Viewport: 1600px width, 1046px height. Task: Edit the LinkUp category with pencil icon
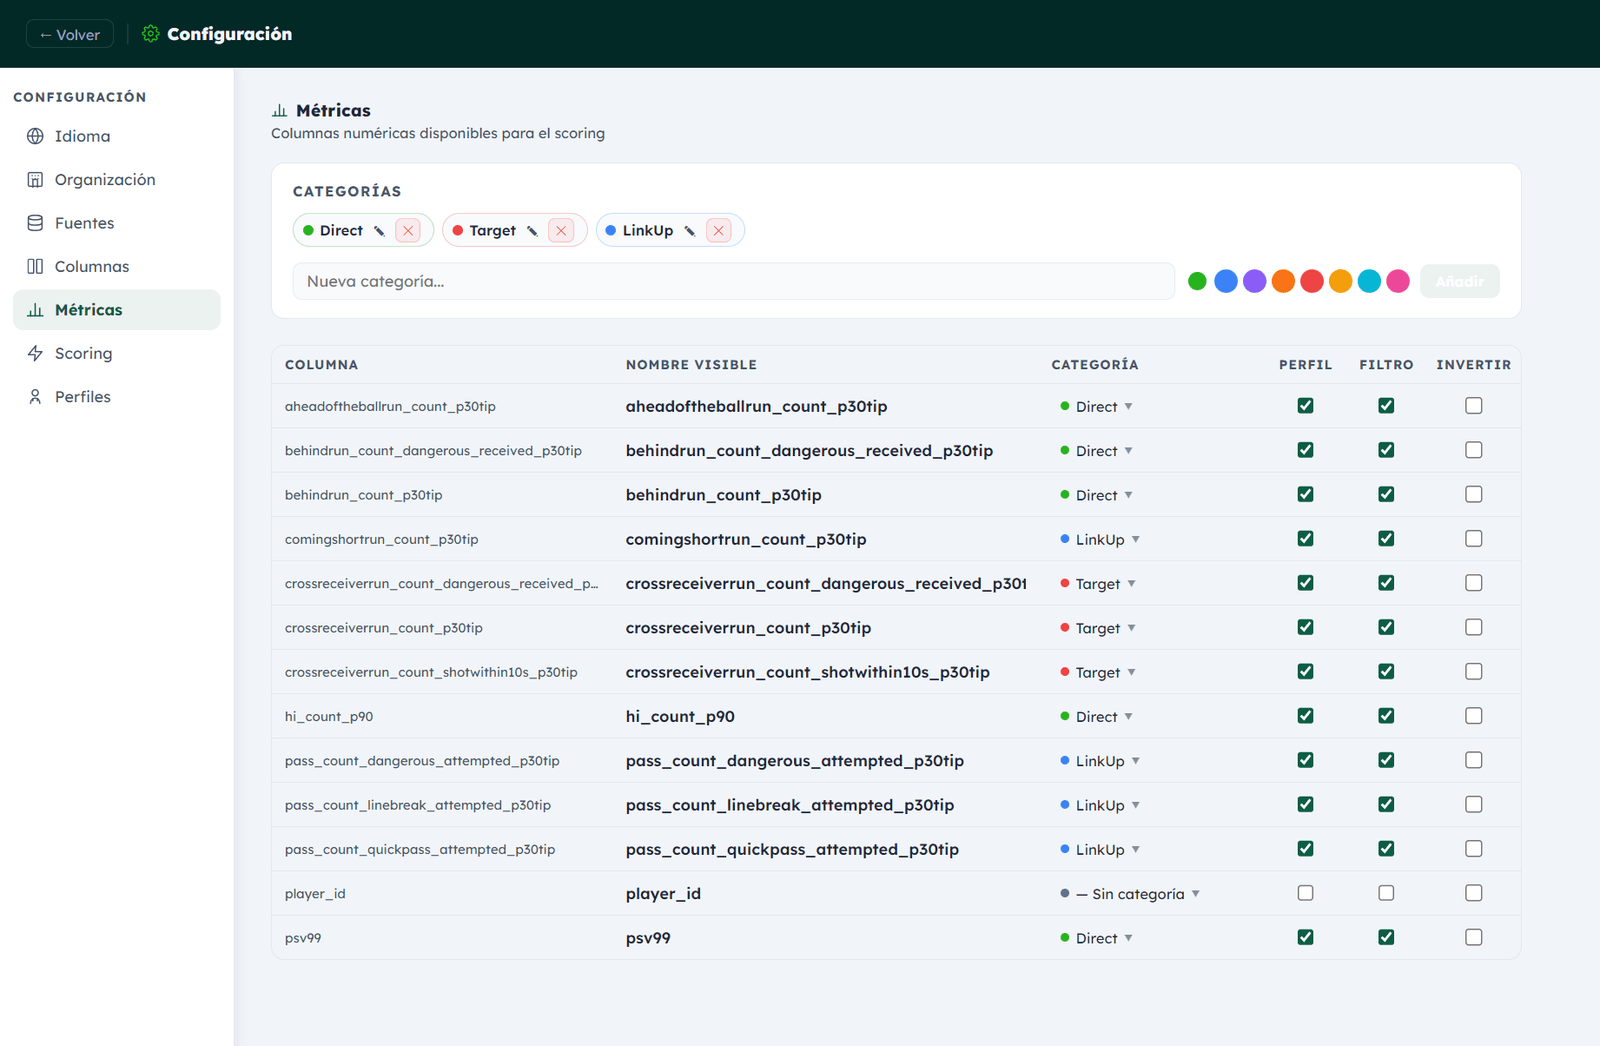coord(689,231)
